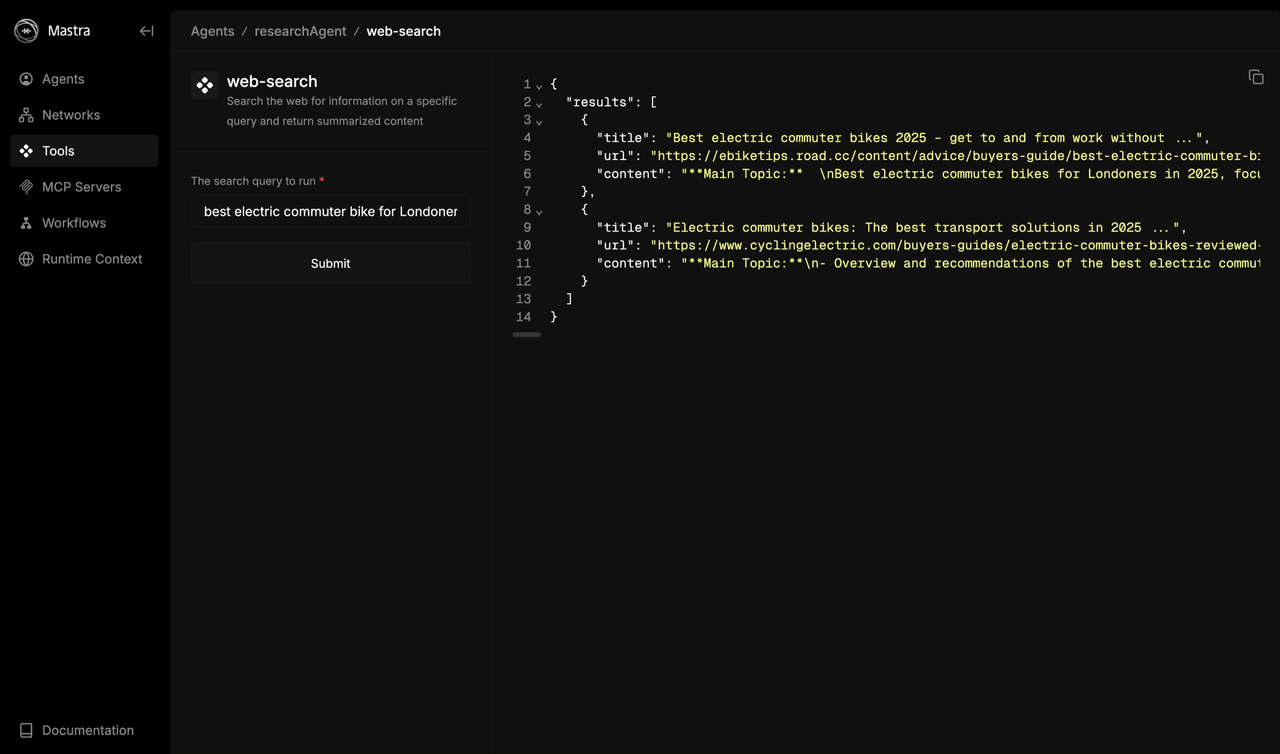This screenshot has height=754, width=1280.
Task: Click the Runtime Context globe icon
Action: pos(26,259)
